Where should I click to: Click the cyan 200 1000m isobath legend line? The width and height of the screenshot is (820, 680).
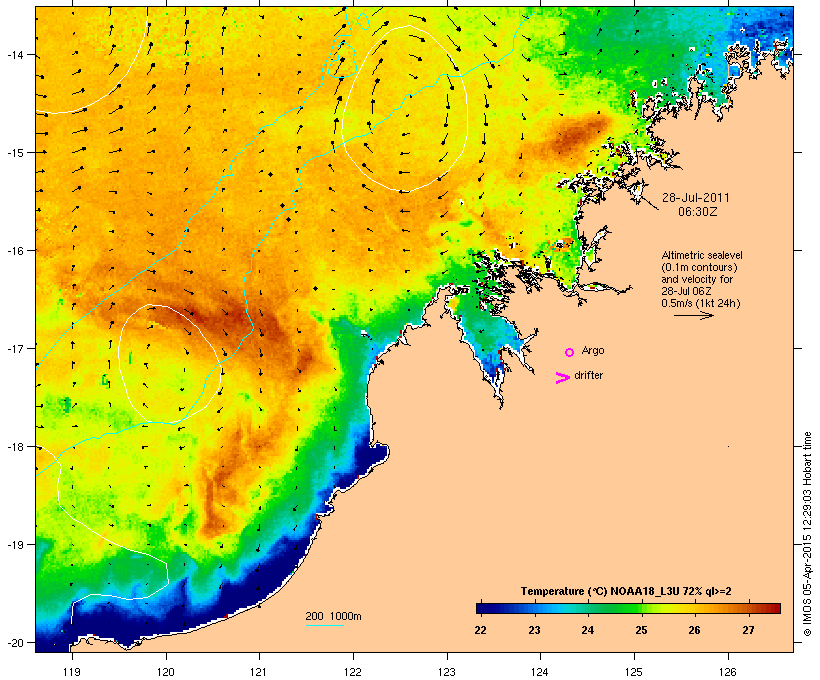pos(325,625)
